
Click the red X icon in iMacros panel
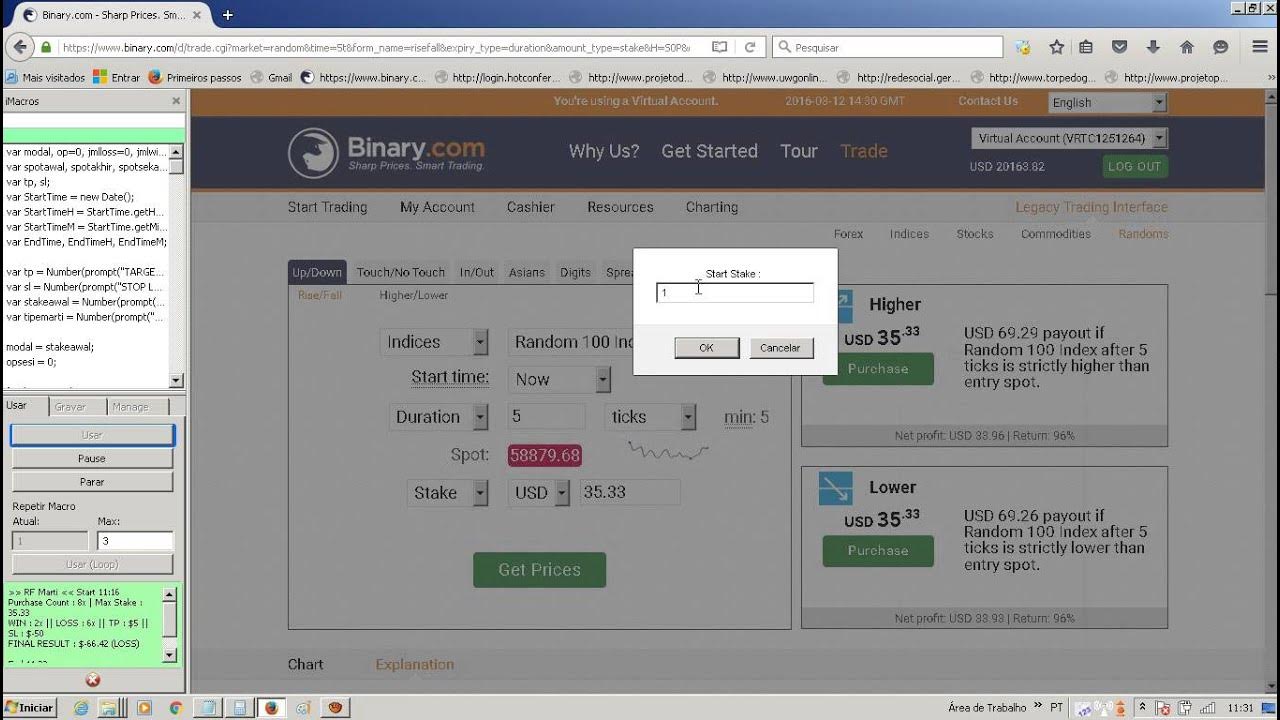click(x=92, y=680)
